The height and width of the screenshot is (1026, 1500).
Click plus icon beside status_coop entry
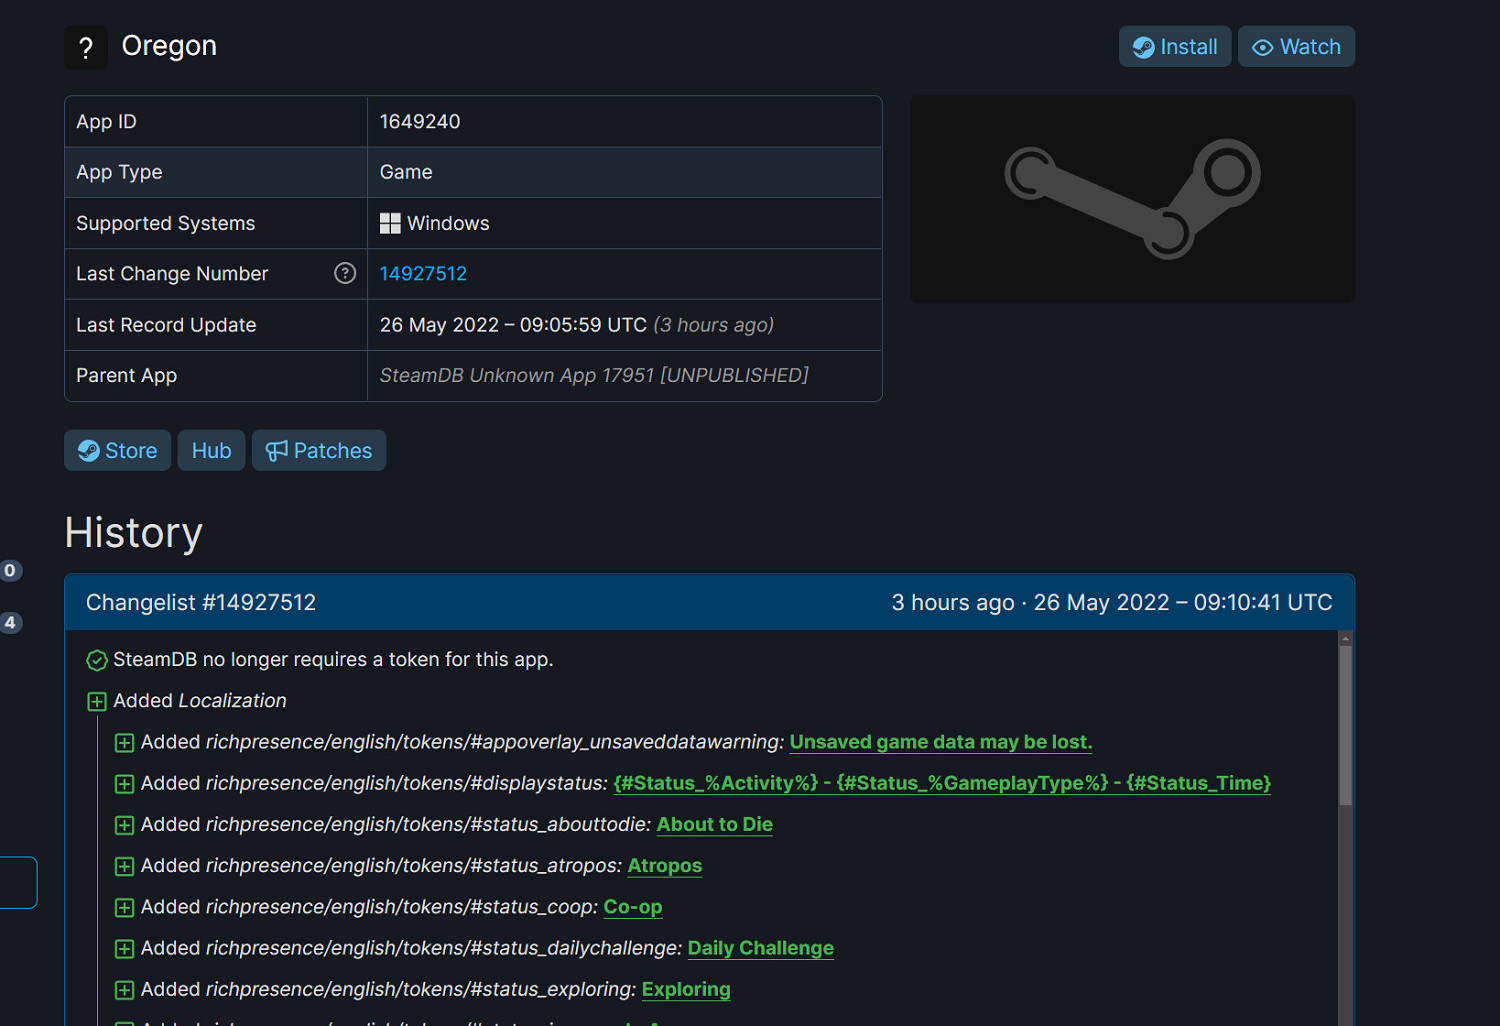tap(124, 908)
